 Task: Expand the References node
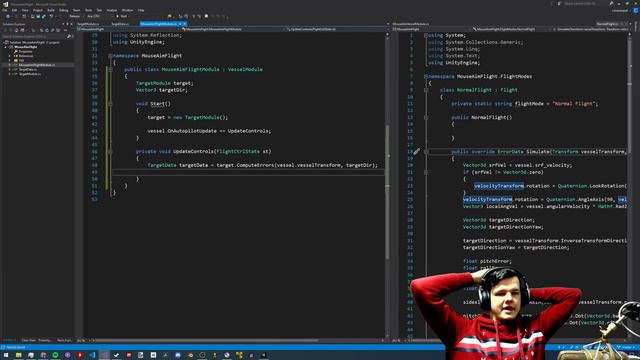[9, 56]
